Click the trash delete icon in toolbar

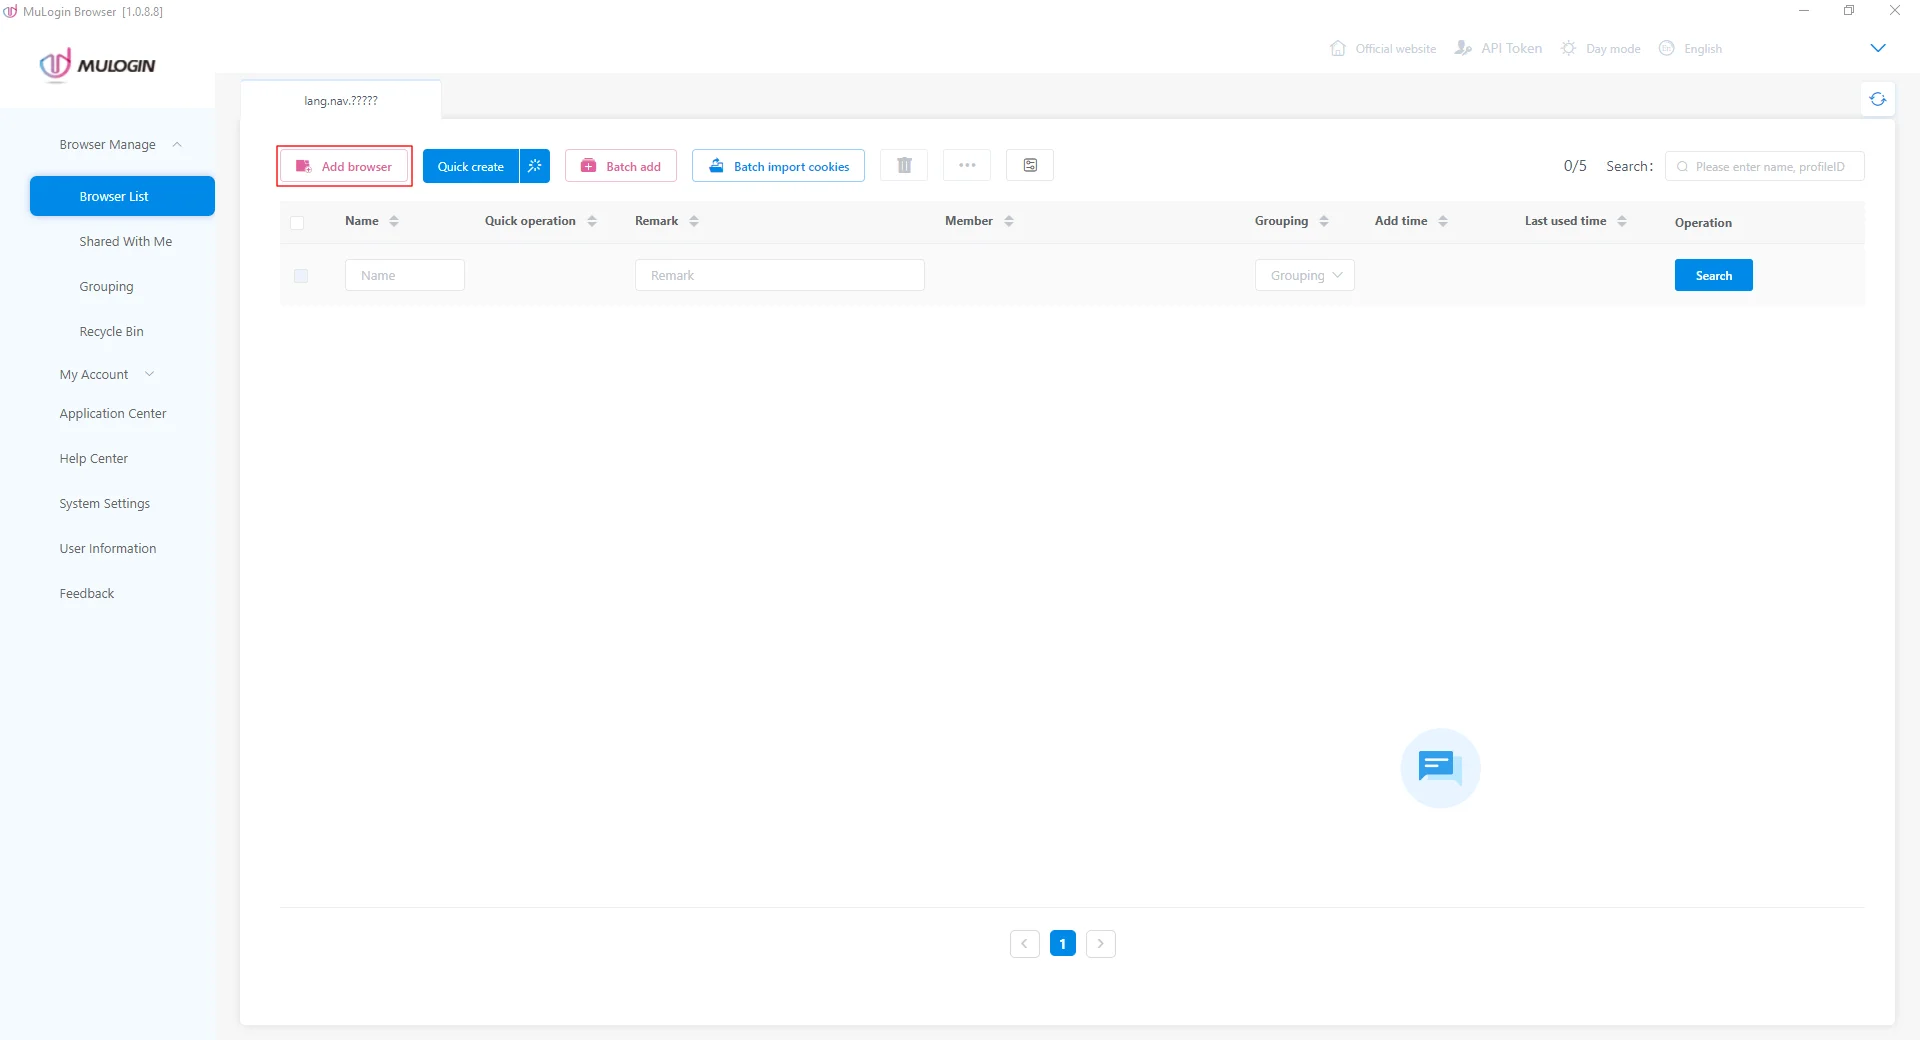904,166
